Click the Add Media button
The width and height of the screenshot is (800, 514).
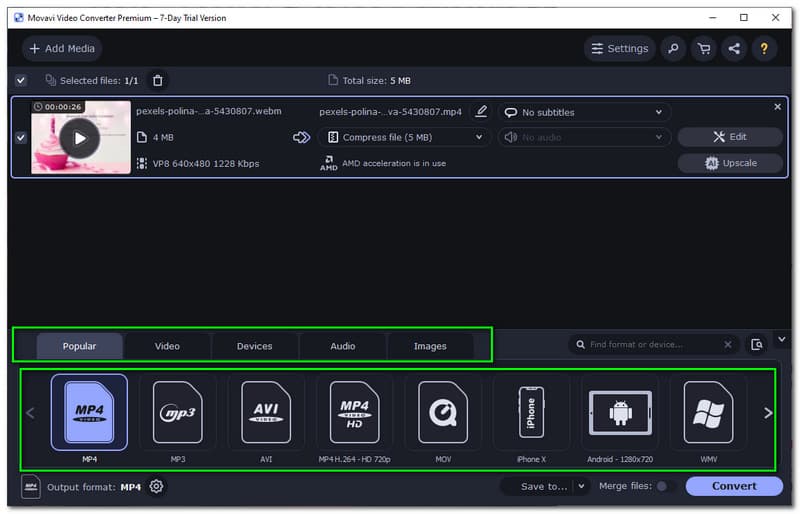(62, 48)
